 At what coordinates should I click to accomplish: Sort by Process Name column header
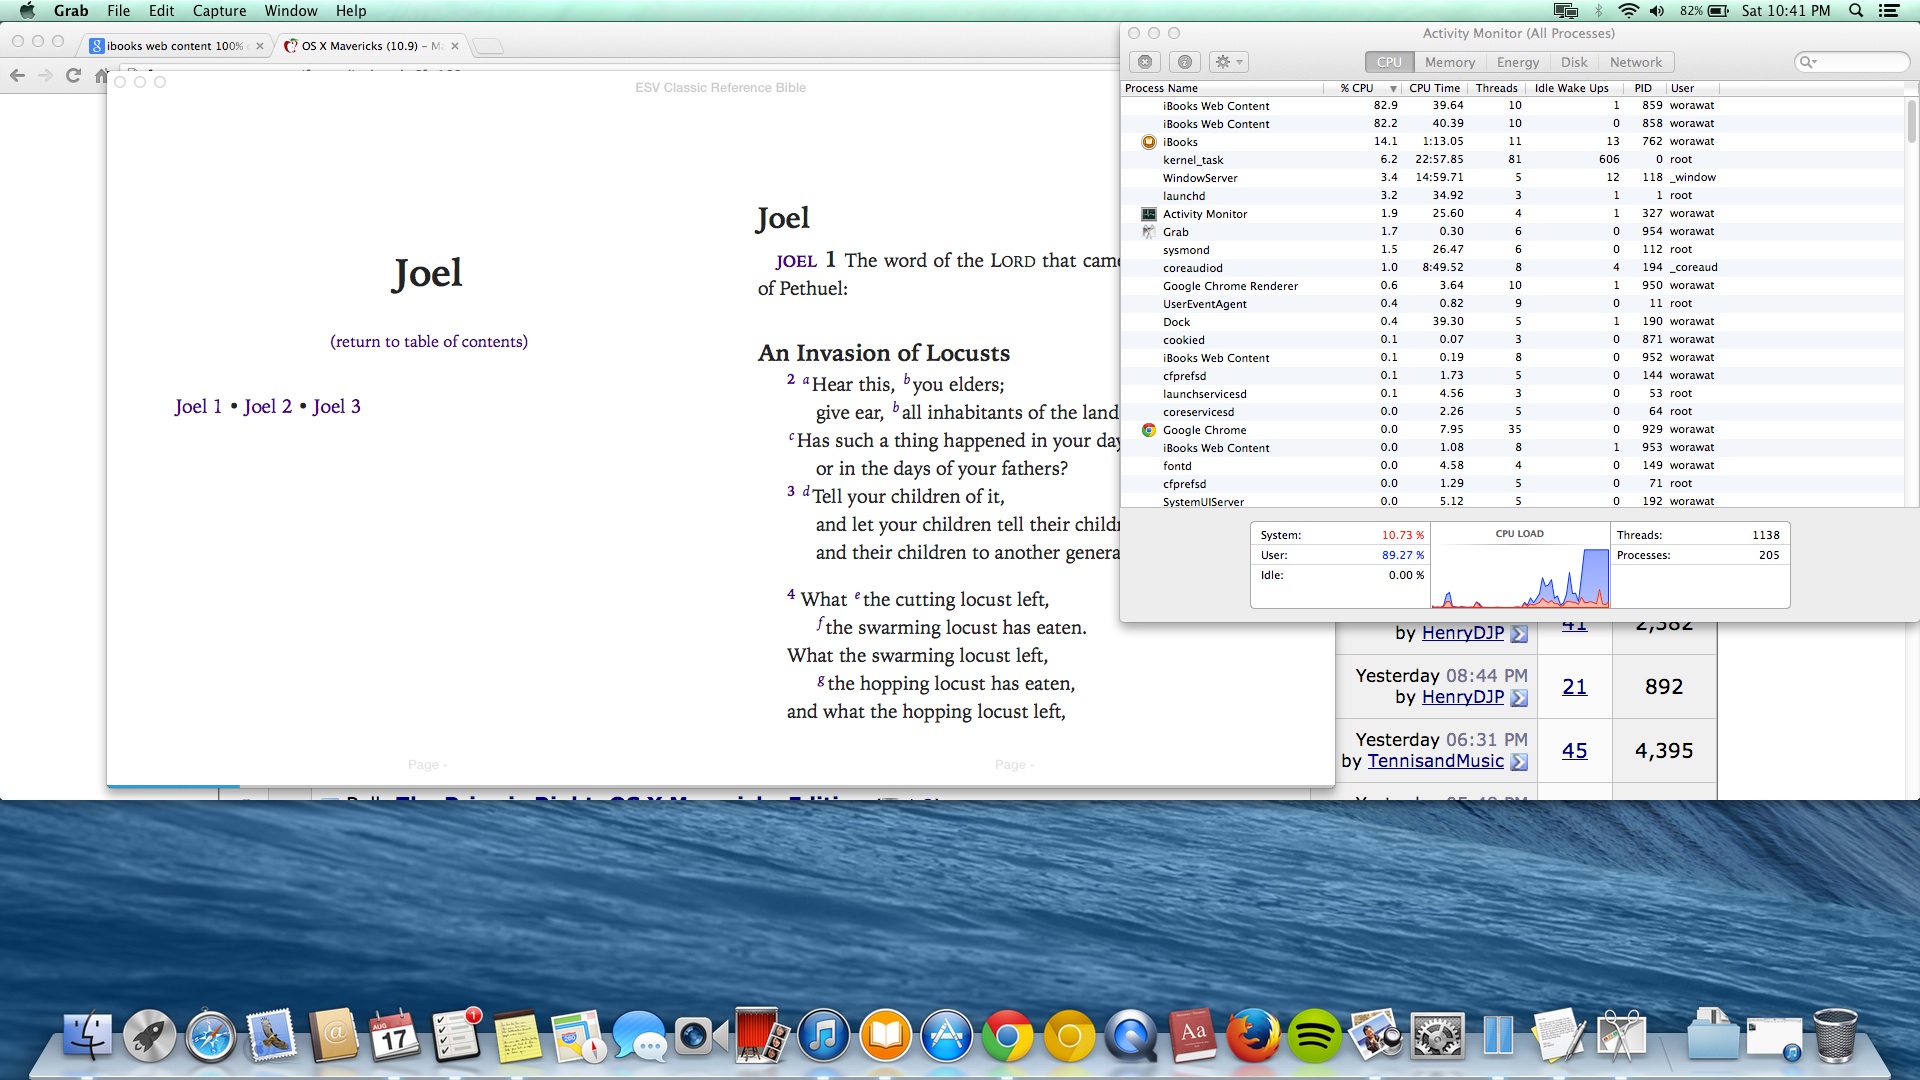[x=1222, y=88]
